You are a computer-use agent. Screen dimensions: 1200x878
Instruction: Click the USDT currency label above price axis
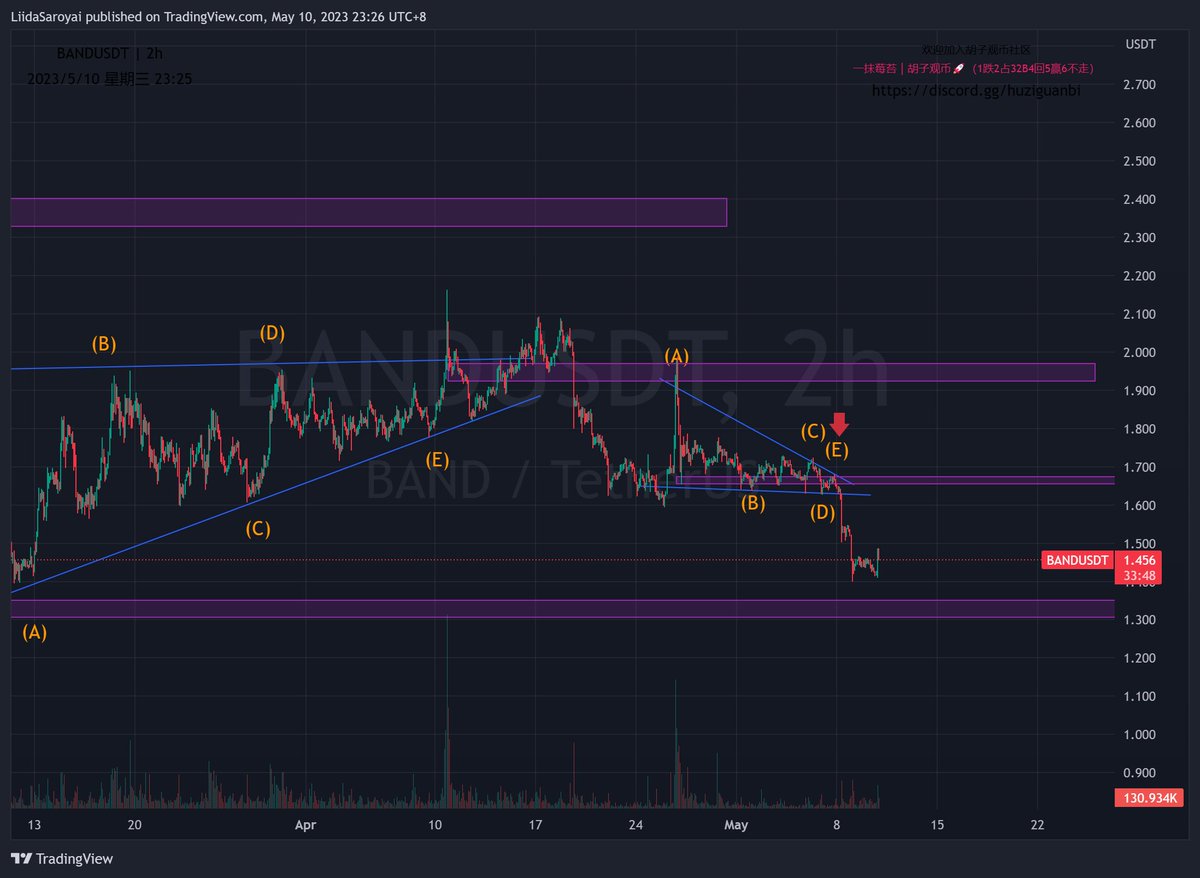point(1141,45)
